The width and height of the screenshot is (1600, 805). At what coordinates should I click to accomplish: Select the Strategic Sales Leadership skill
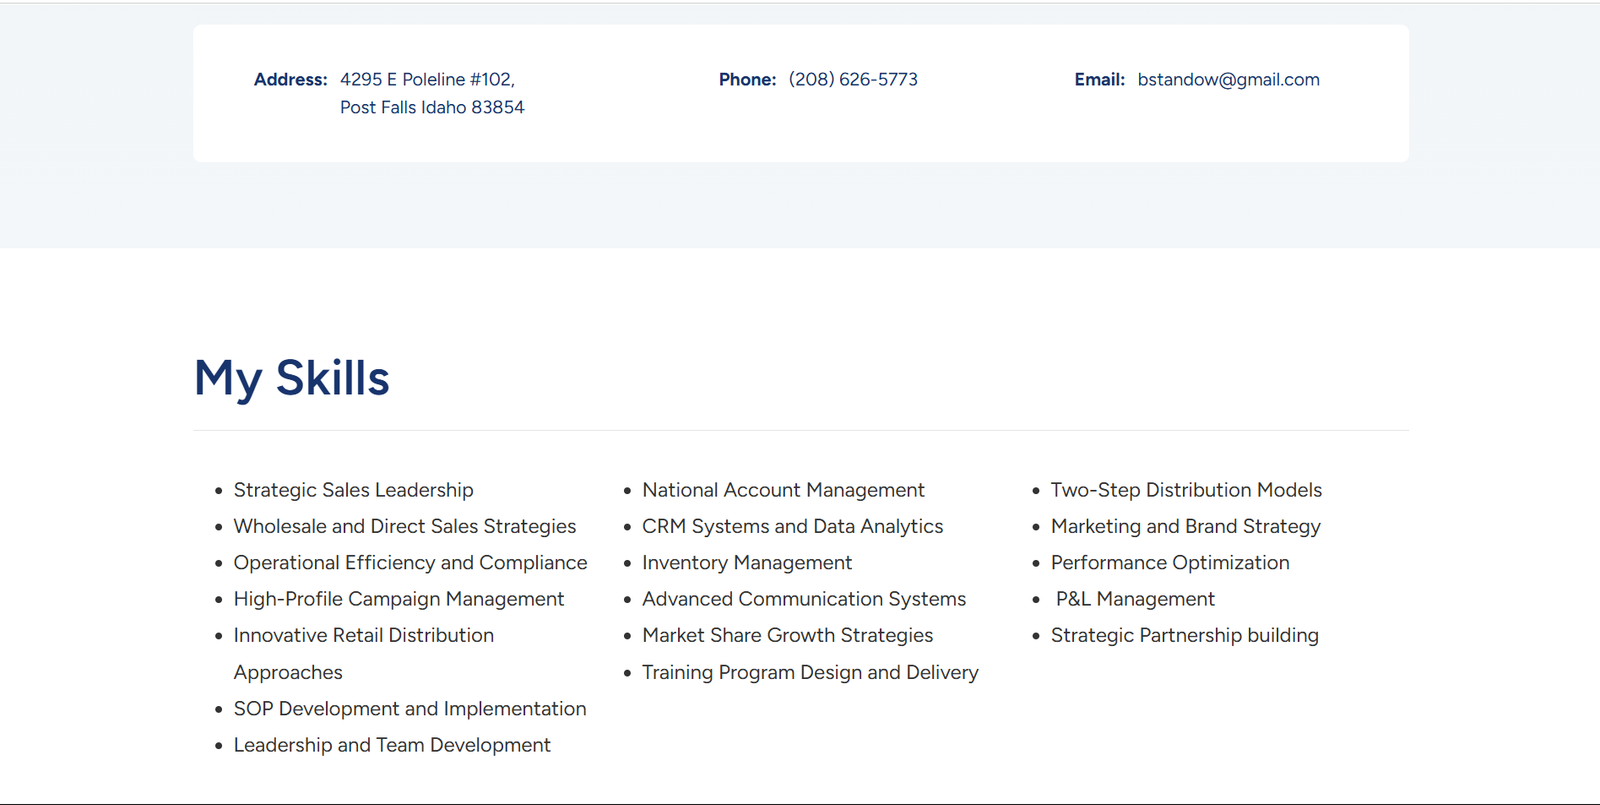pyautogui.click(x=353, y=490)
